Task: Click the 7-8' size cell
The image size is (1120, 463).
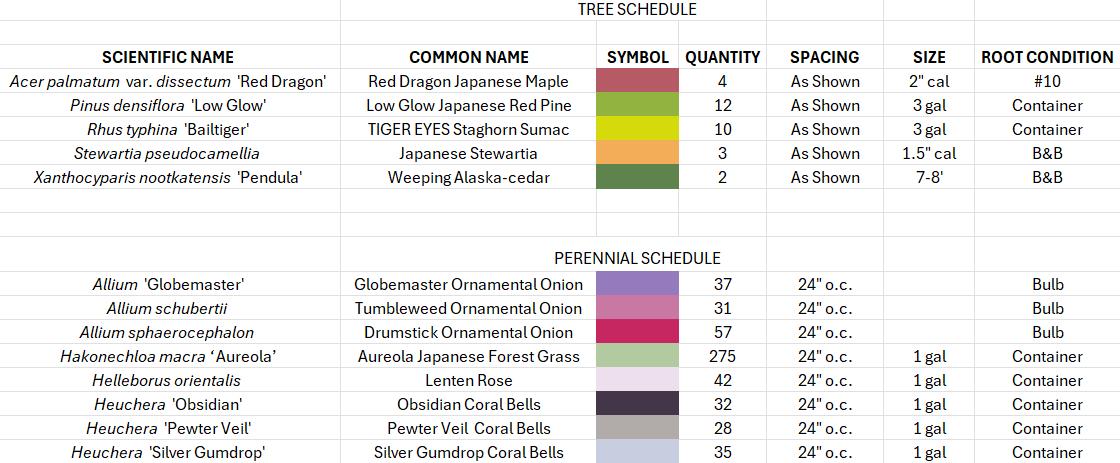Action: [928, 177]
